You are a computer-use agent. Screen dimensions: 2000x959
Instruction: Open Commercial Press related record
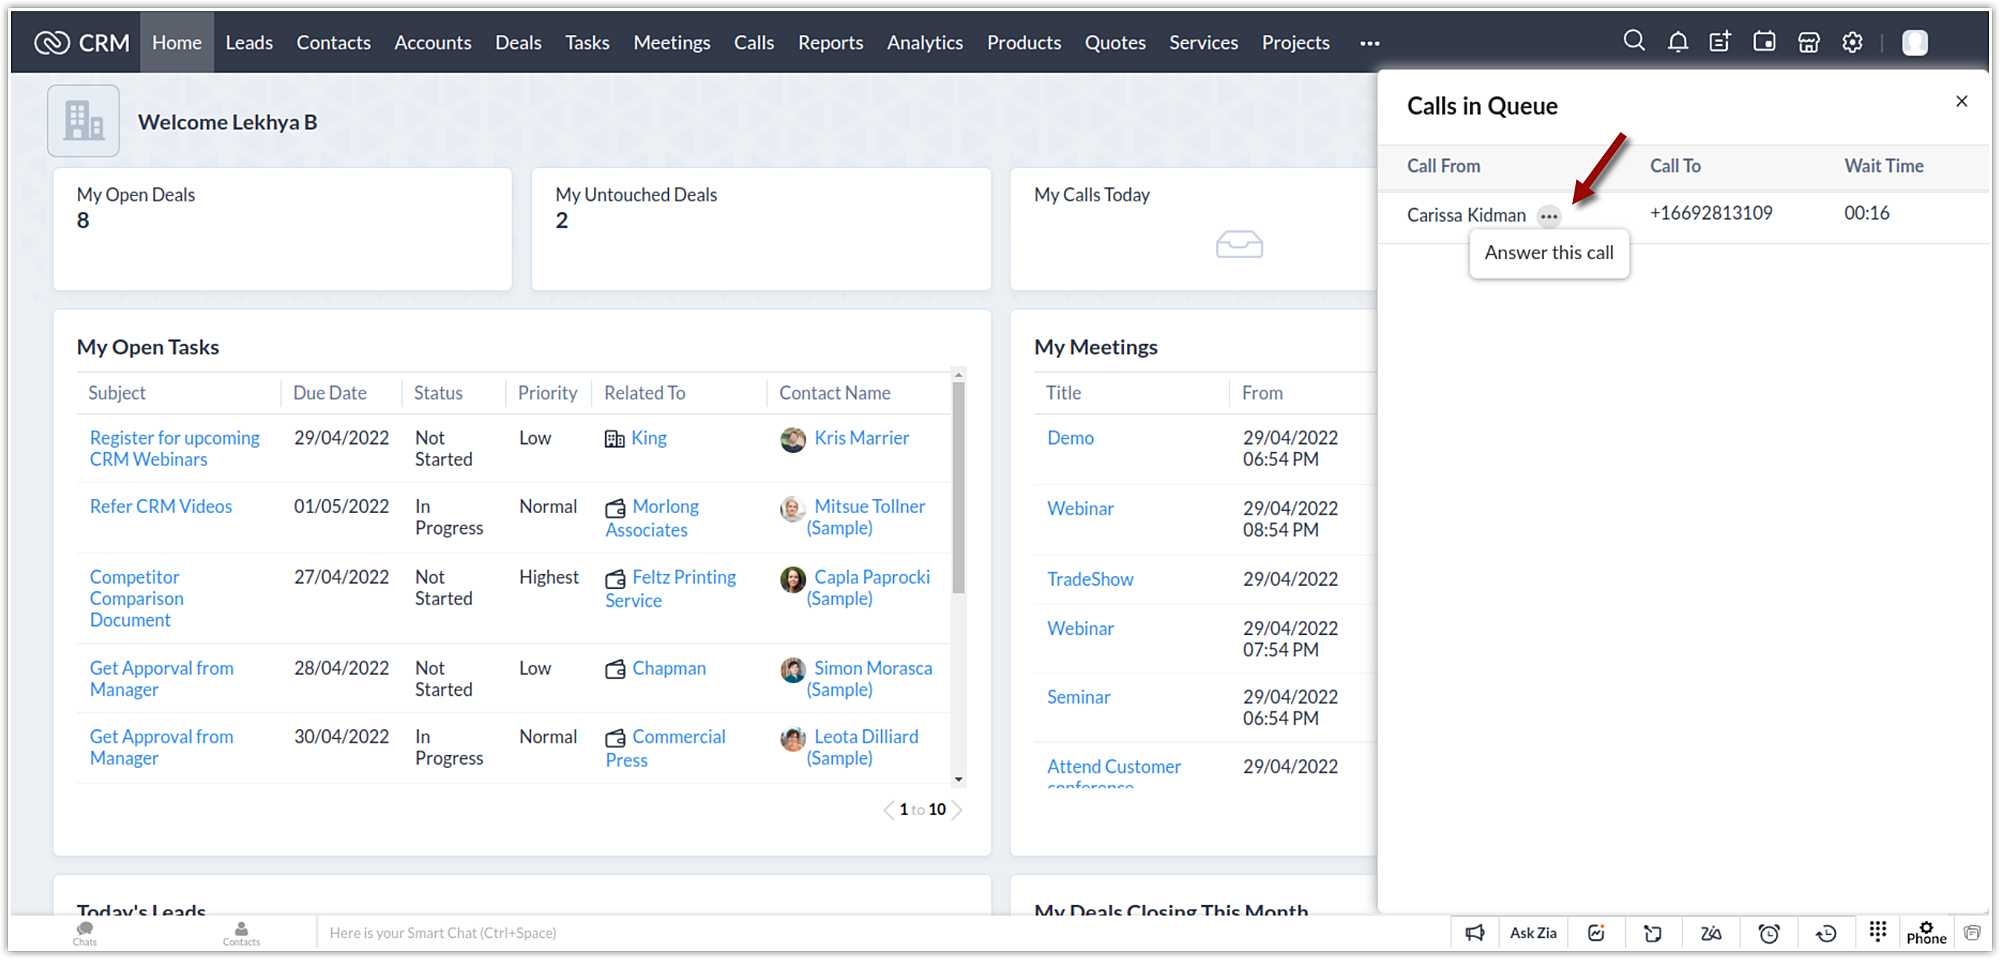tap(666, 748)
